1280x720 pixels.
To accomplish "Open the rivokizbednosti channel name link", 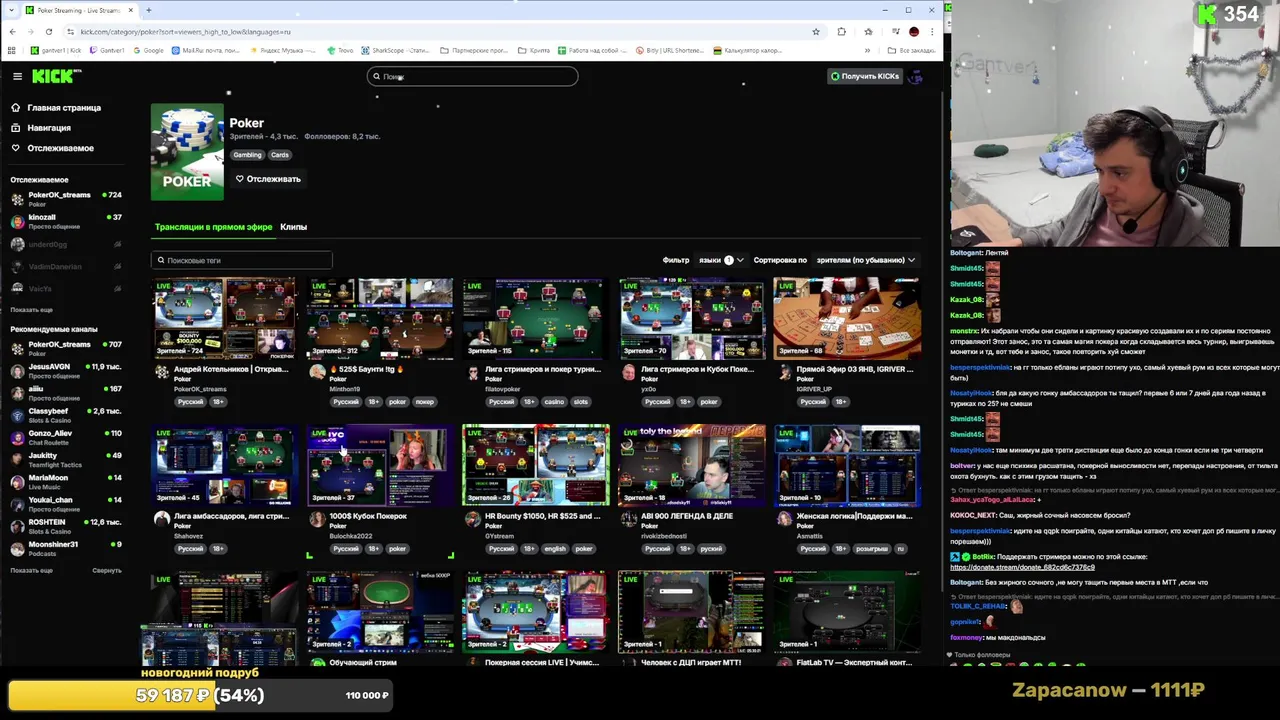I will [x=664, y=536].
